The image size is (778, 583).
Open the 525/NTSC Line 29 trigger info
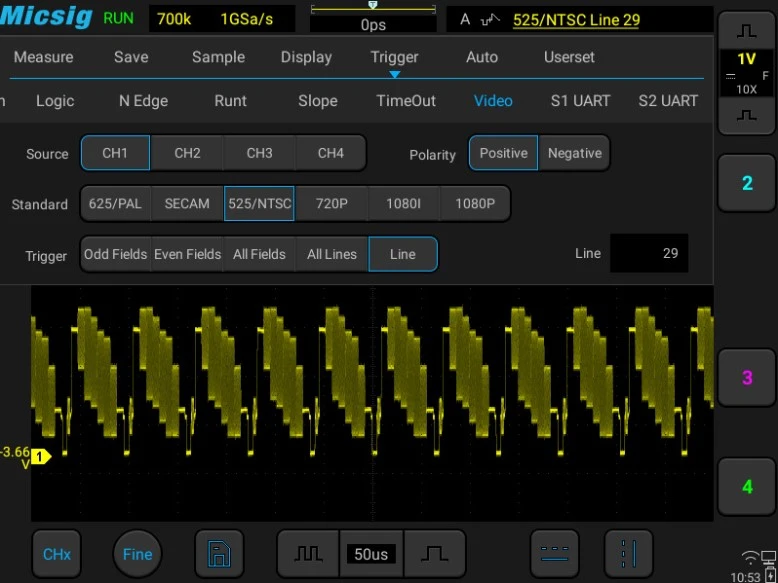(x=576, y=20)
